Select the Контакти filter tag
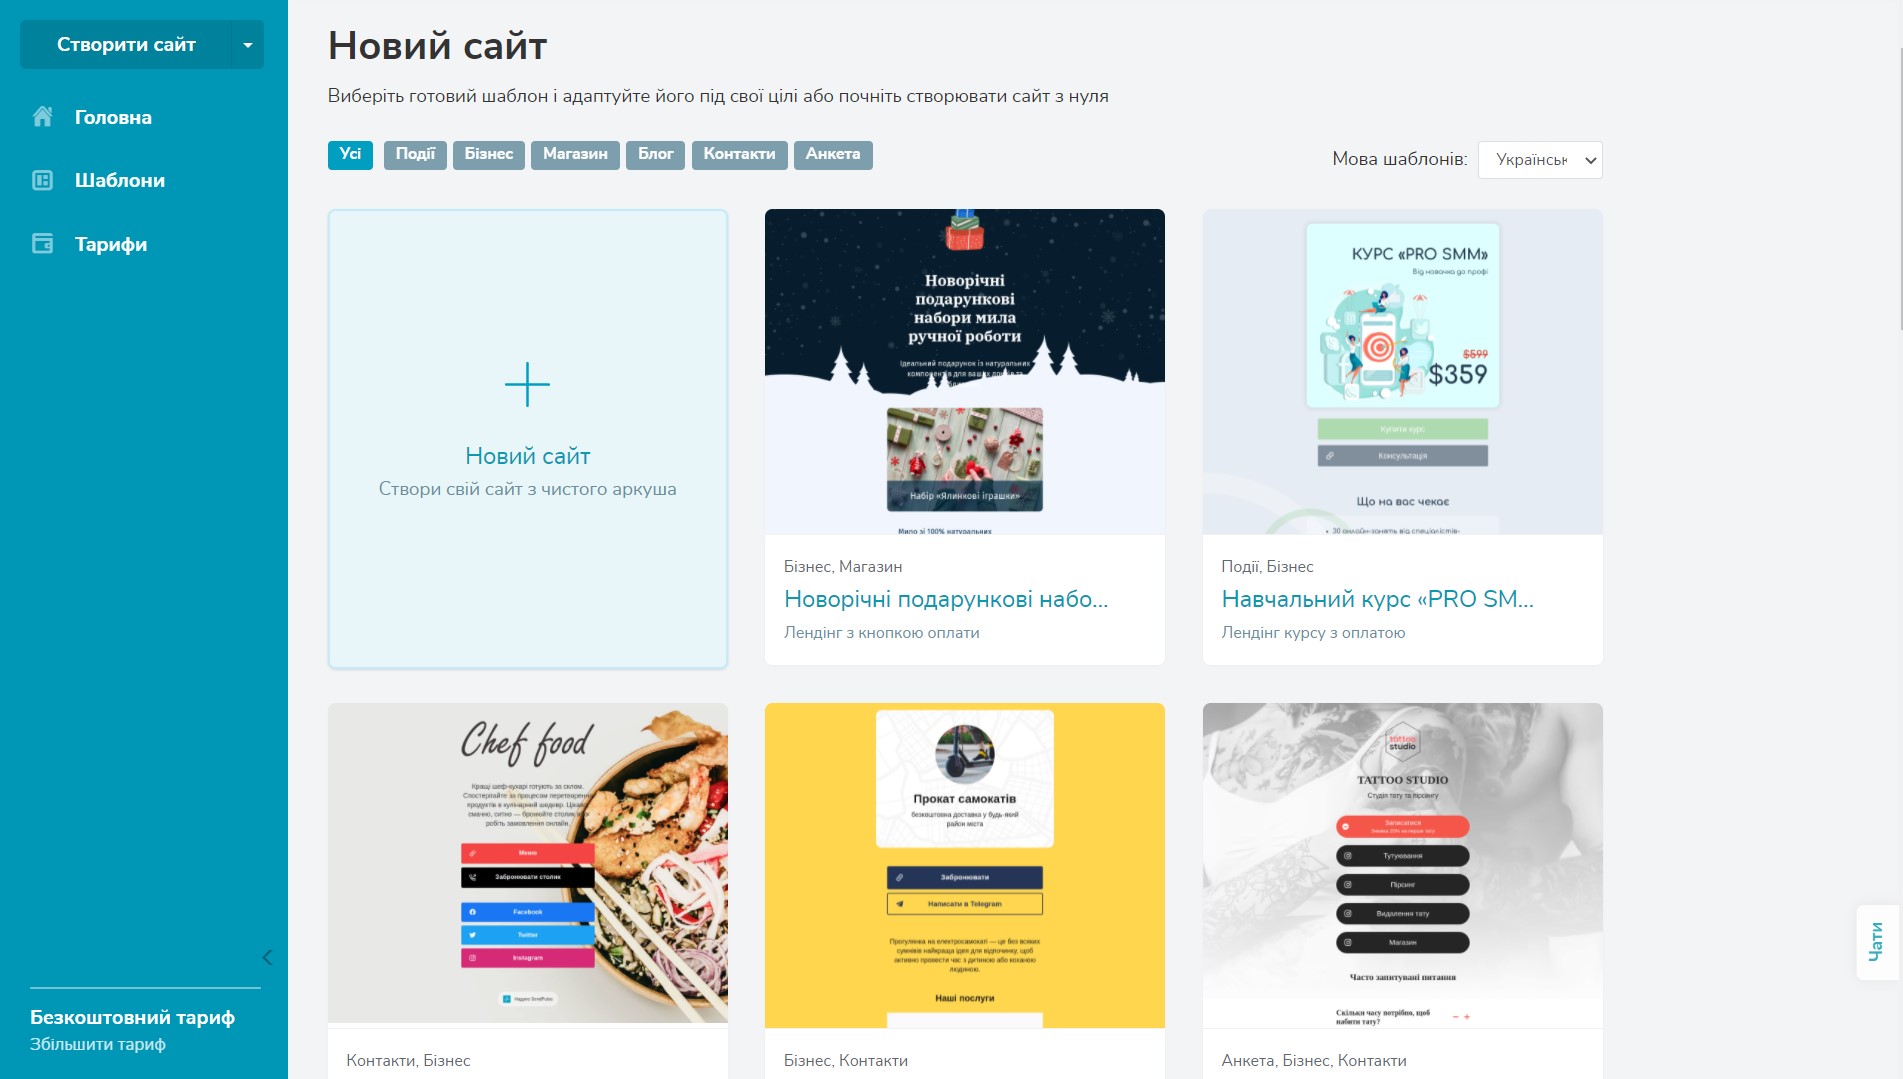 pos(739,154)
